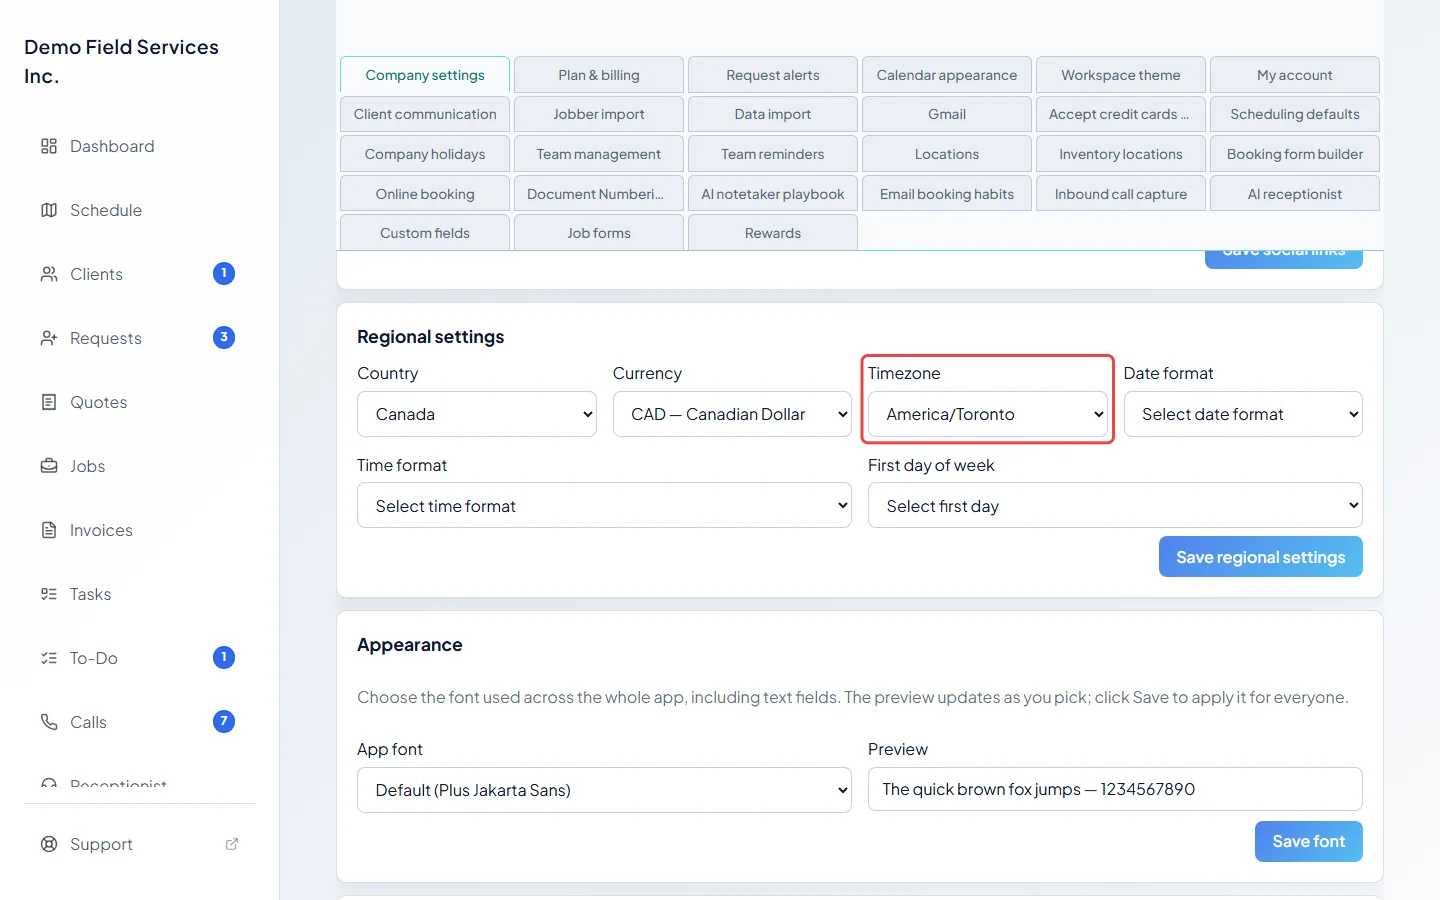Click the external link icon beside Support
This screenshot has height=900, width=1440.
pos(232,844)
